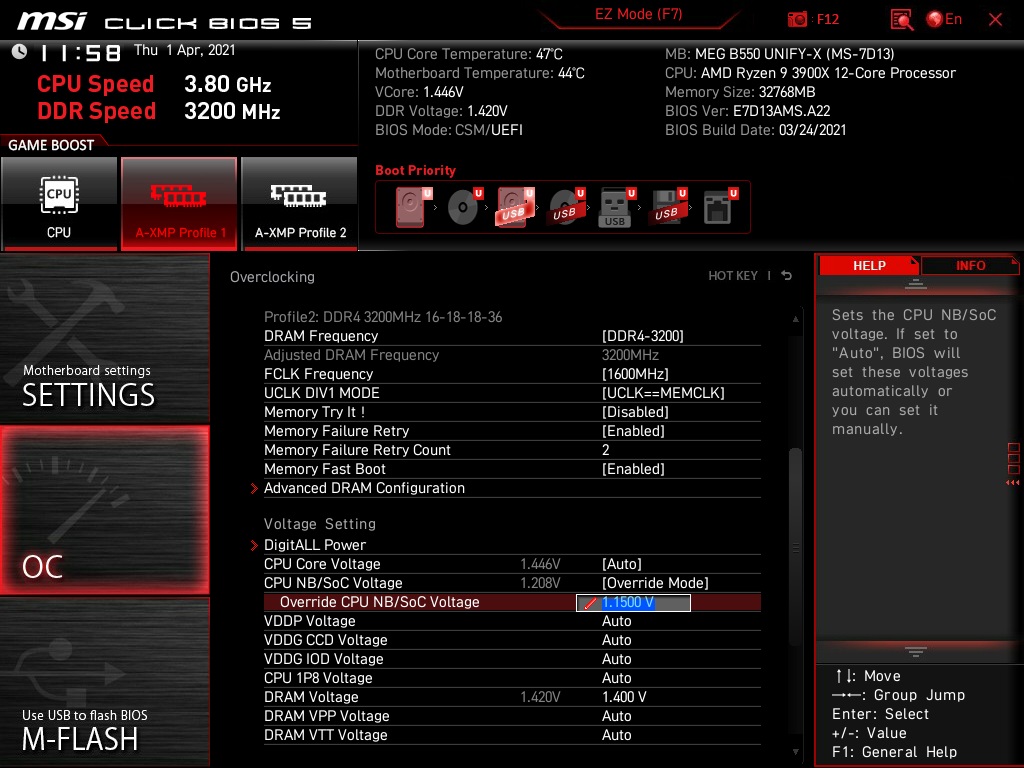Select the optical disc boot device icon

[464, 207]
